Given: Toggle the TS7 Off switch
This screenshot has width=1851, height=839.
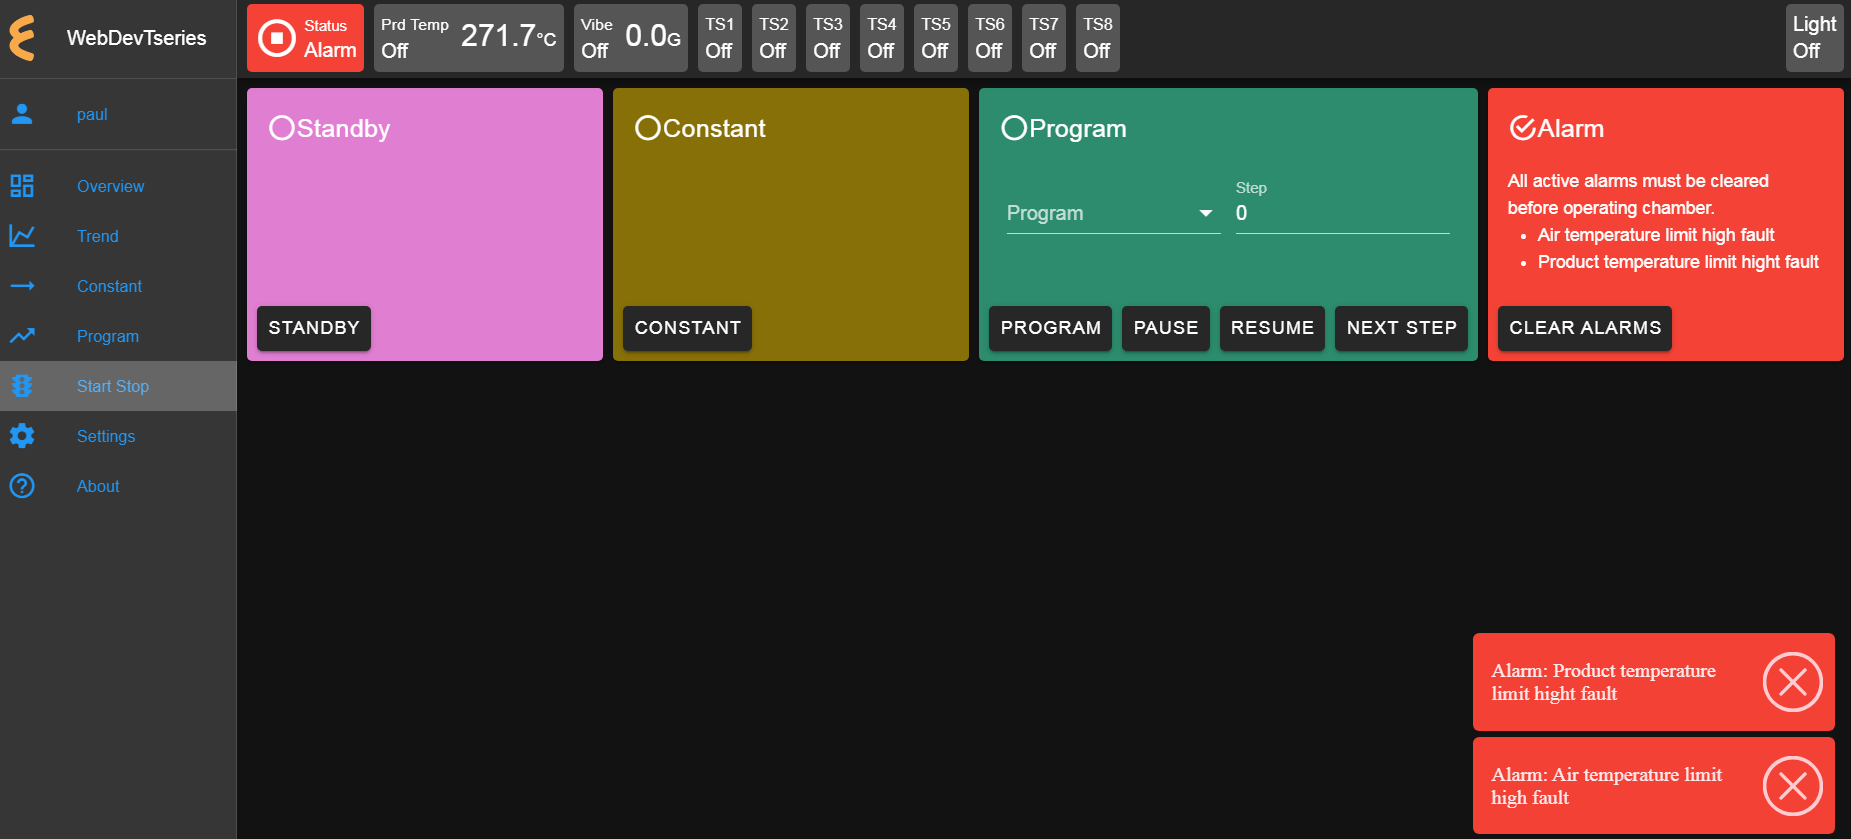Looking at the screenshot, I should click(x=1044, y=38).
